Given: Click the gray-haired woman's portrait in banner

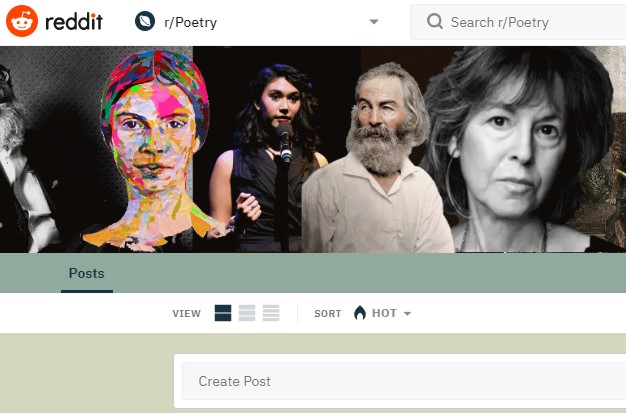Looking at the screenshot, I should (520, 150).
